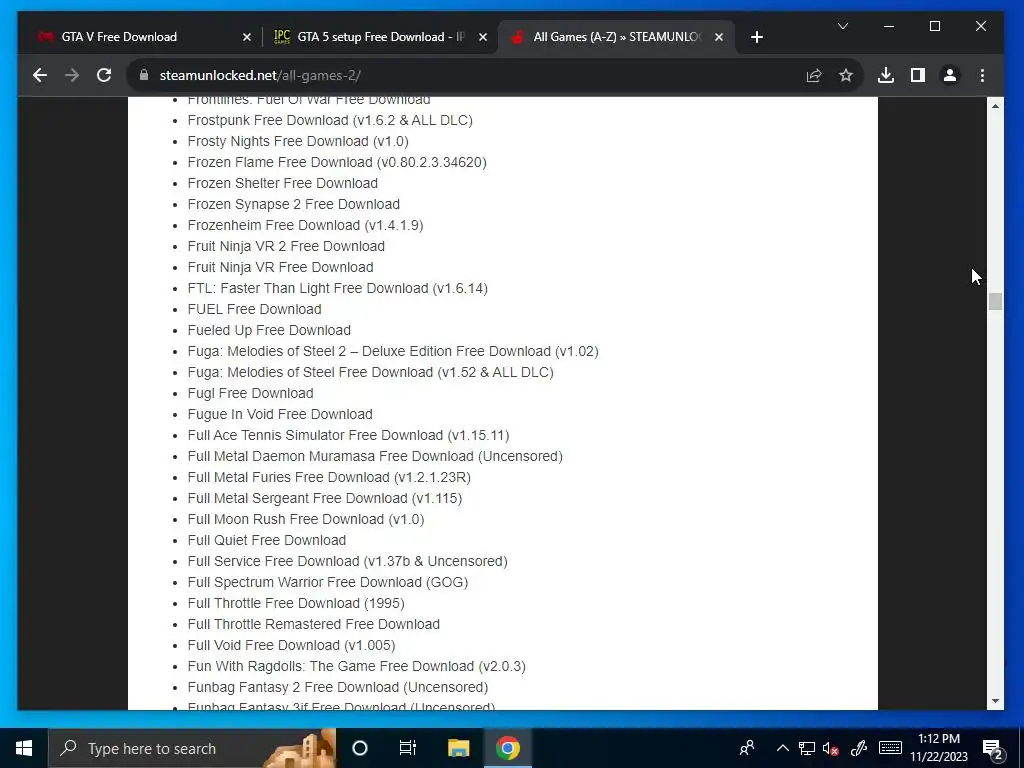Open Full Void Free Download link
The height and width of the screenshot is (768, 1024).
coord(291,645)
